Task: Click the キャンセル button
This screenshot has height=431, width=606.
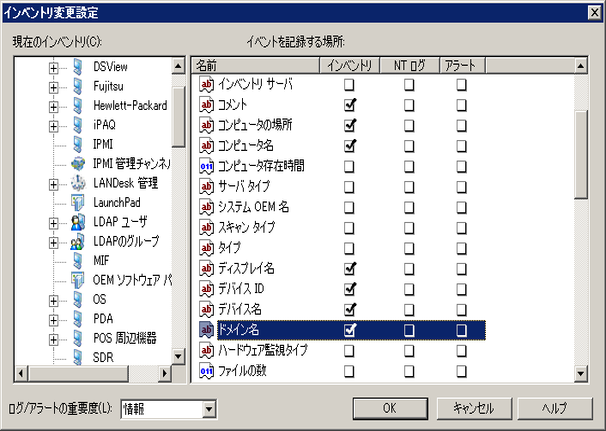Action: [474, 408]
